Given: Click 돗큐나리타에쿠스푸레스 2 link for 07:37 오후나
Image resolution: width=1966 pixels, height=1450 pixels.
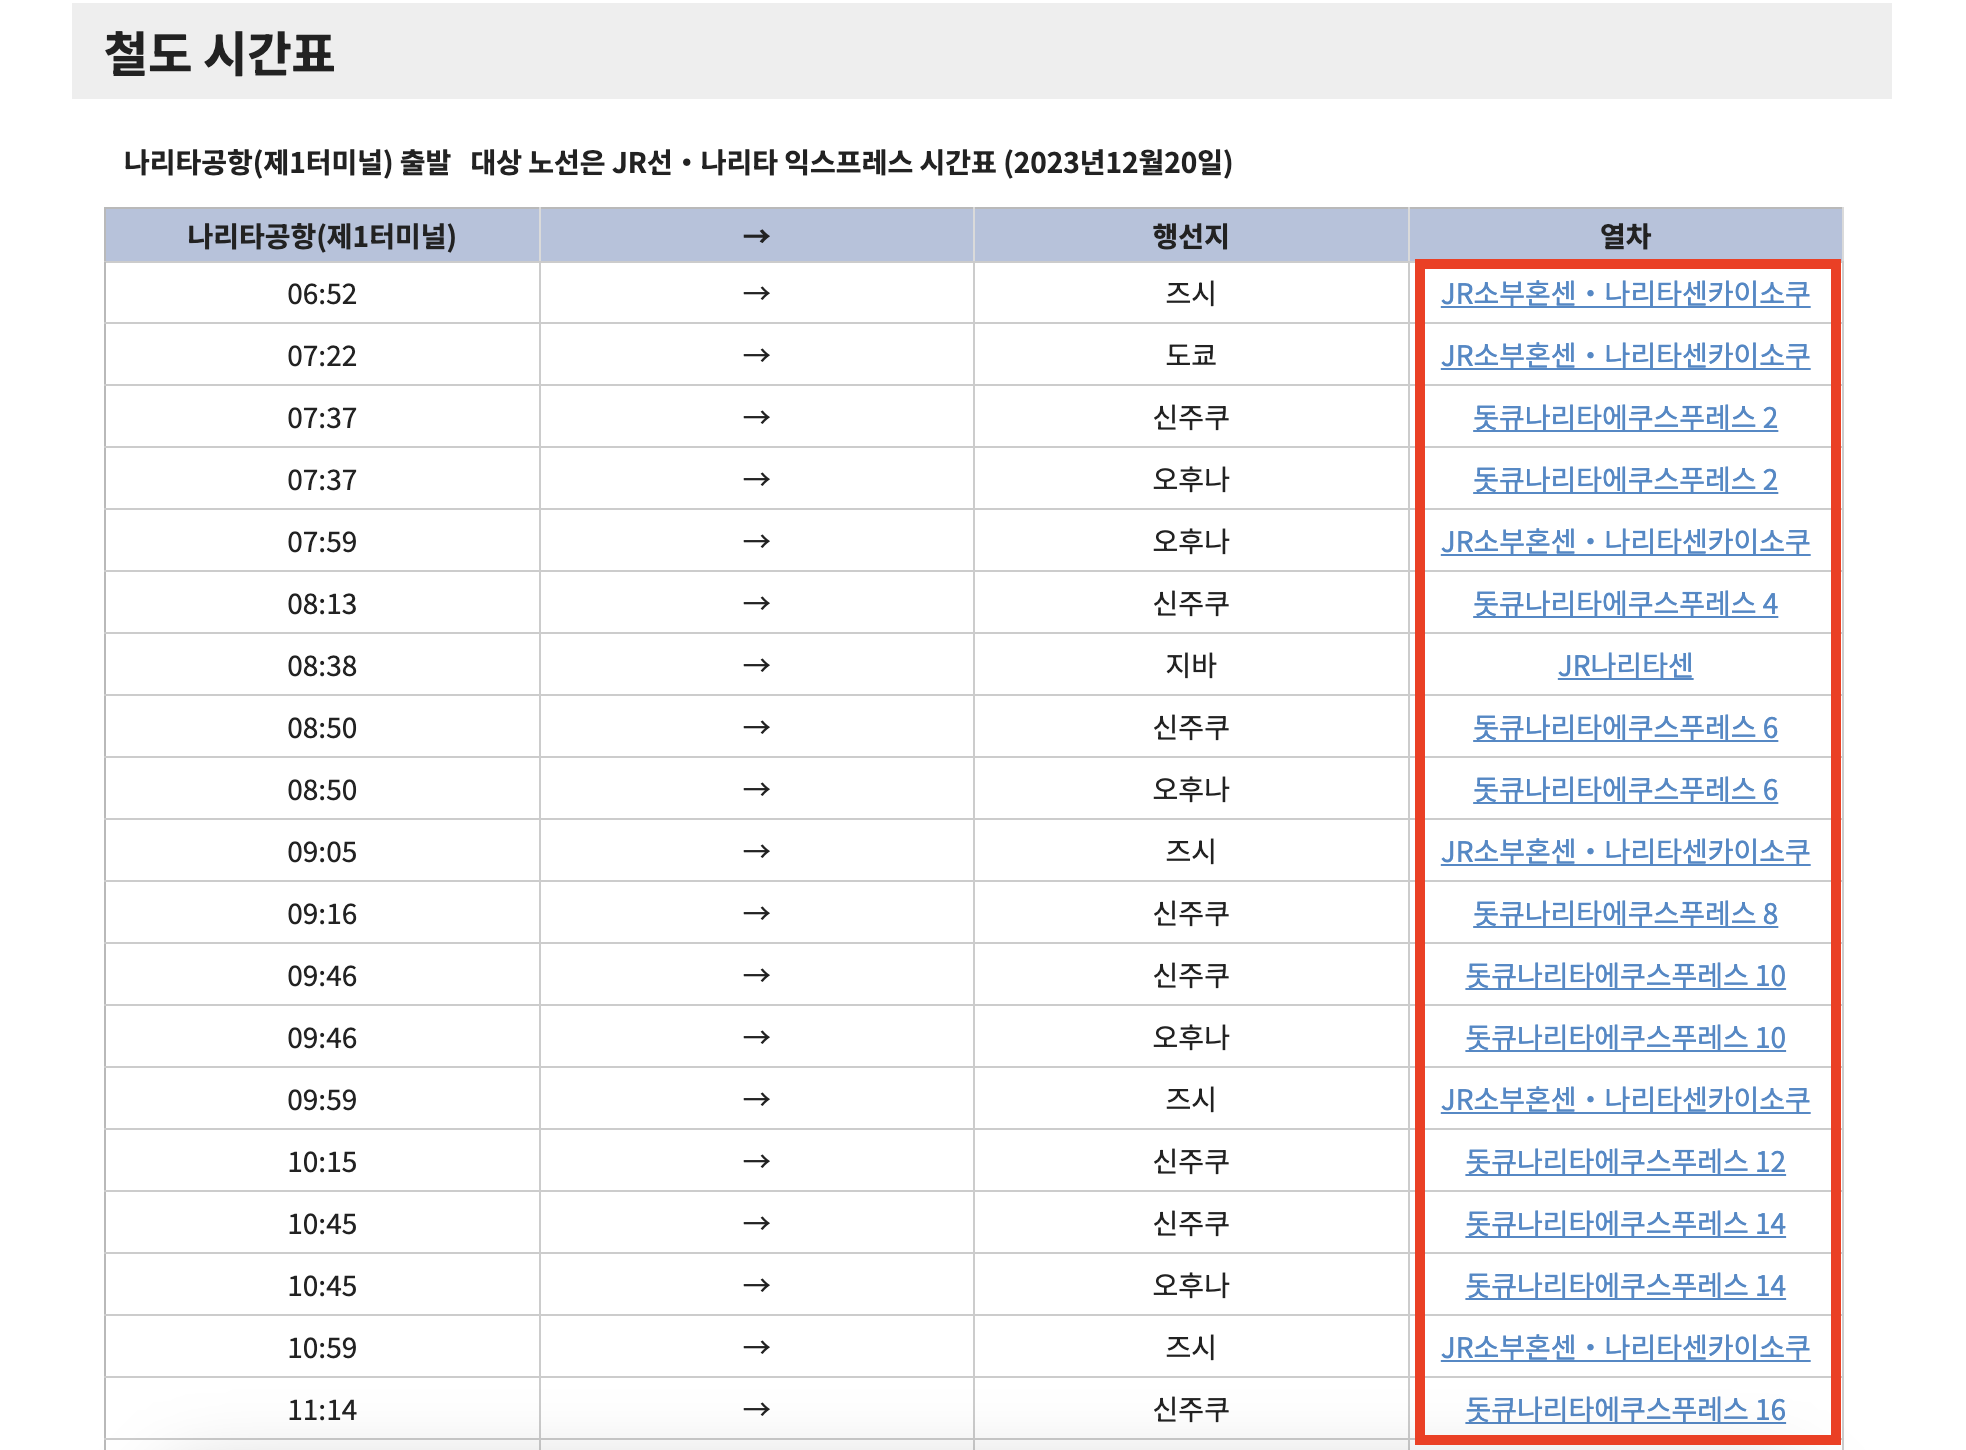Looking at the screenshot, I should [1625, 480].
